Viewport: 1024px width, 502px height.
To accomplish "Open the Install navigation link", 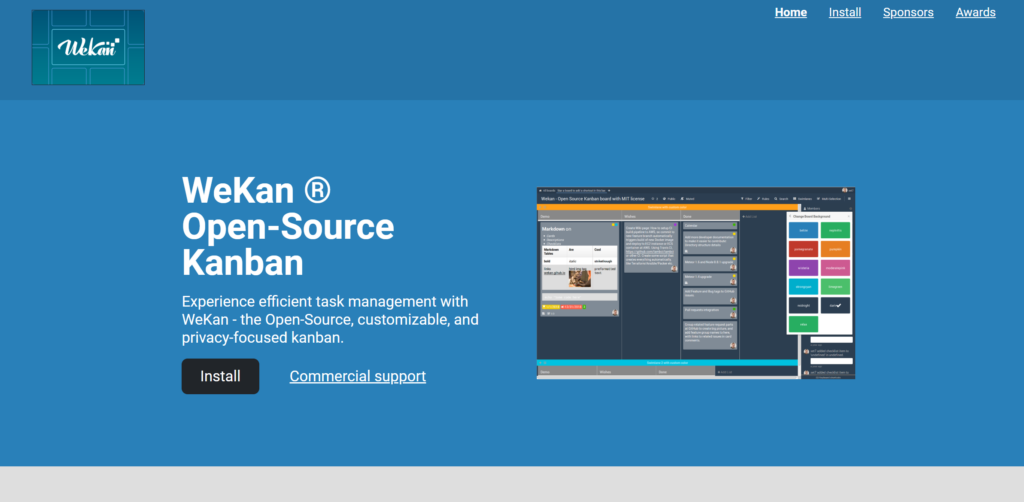I will [845, 12].
